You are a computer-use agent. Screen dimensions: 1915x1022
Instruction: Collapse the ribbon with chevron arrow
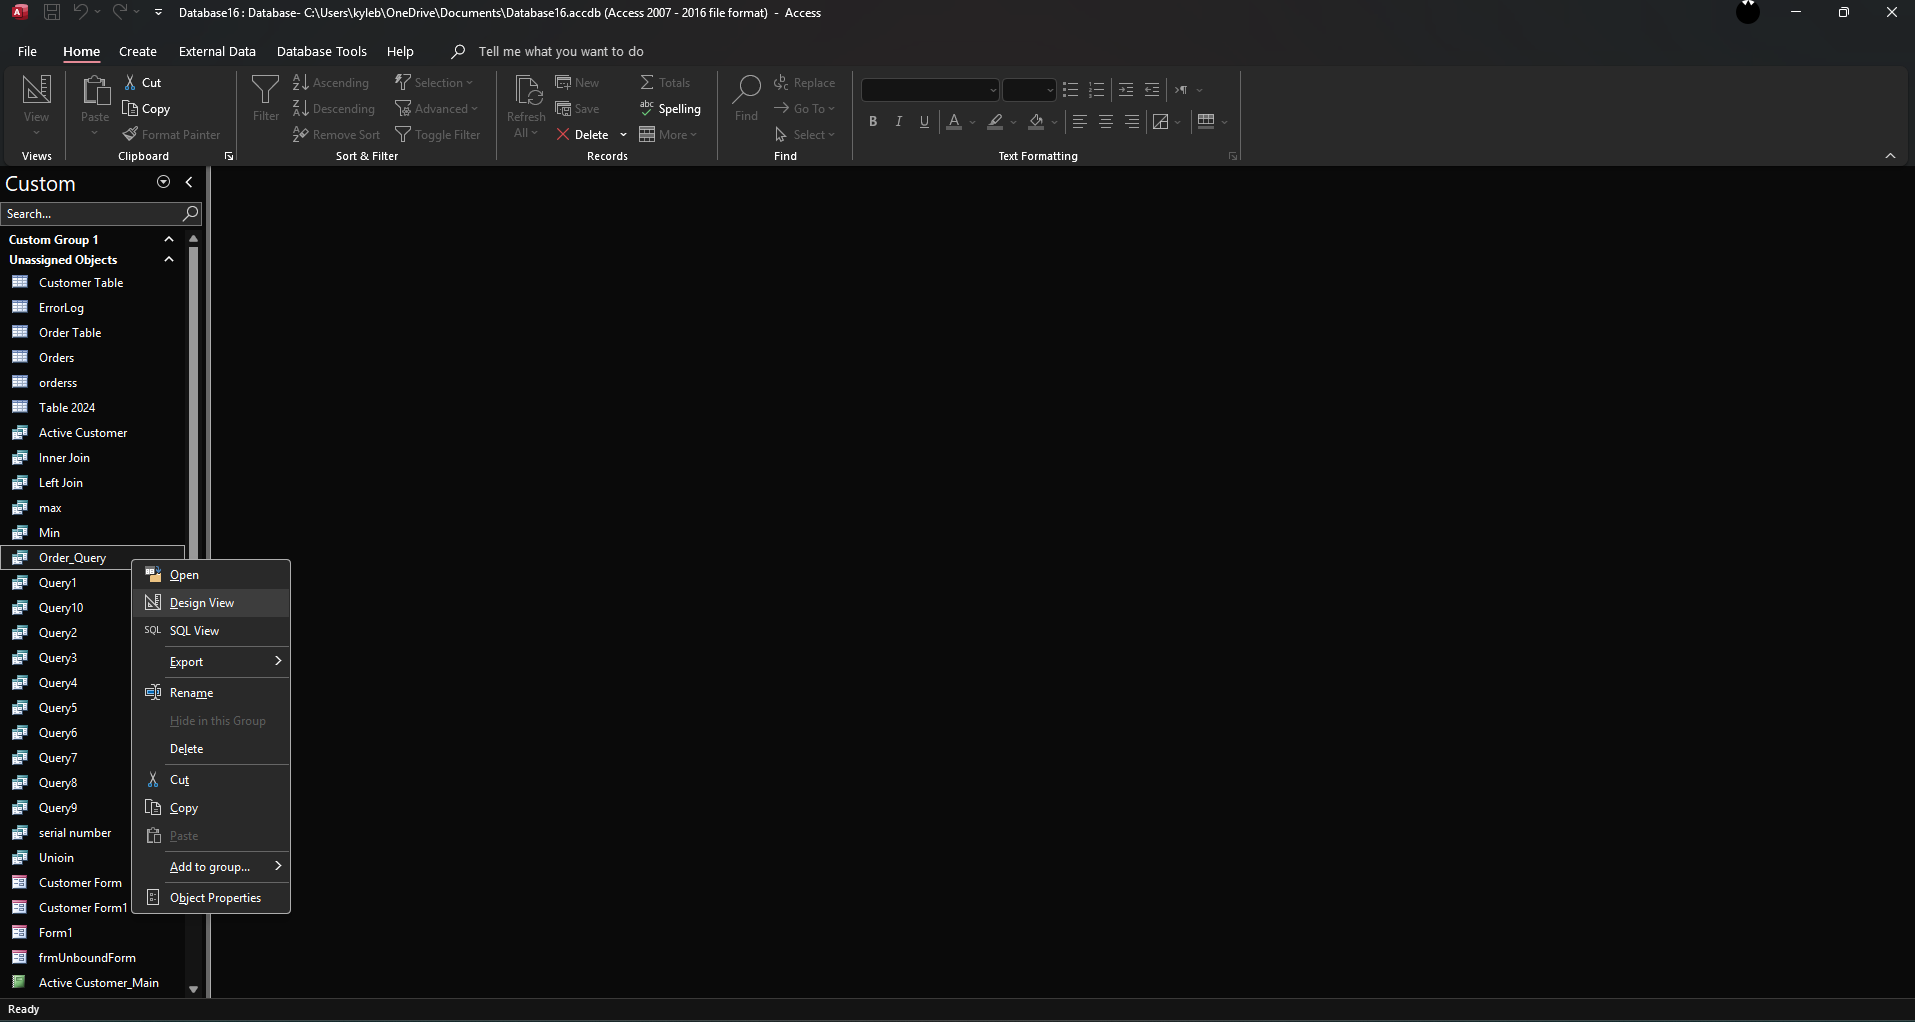1890,156
